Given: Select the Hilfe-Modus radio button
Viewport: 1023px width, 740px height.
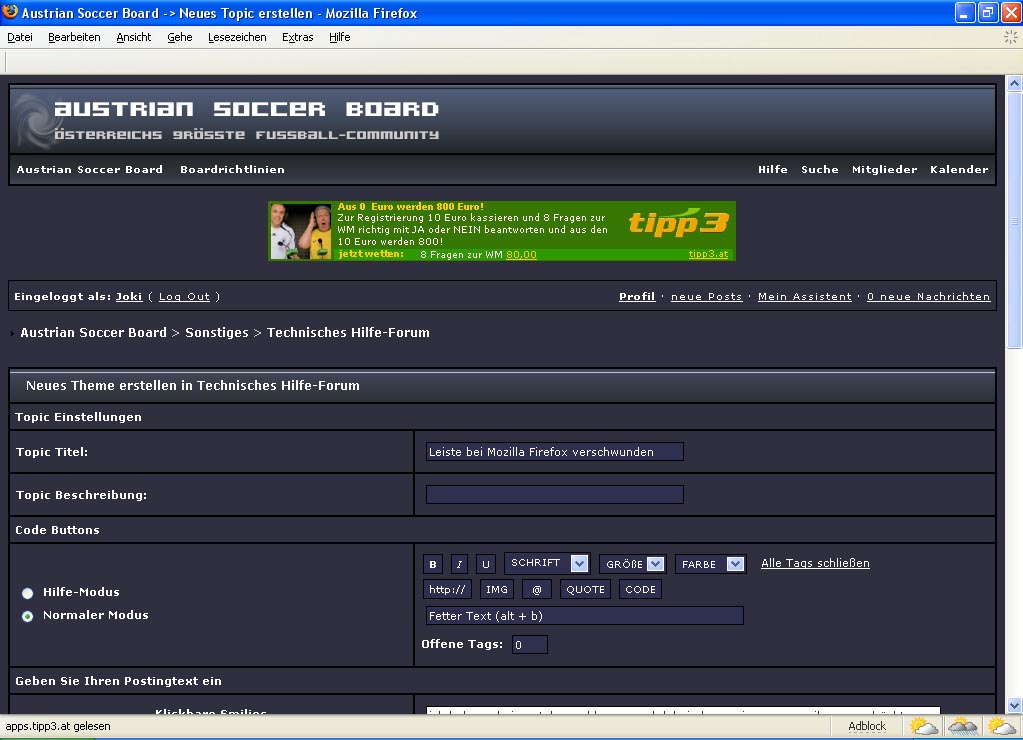Looking at the screenshot, I should coord(27,593).
